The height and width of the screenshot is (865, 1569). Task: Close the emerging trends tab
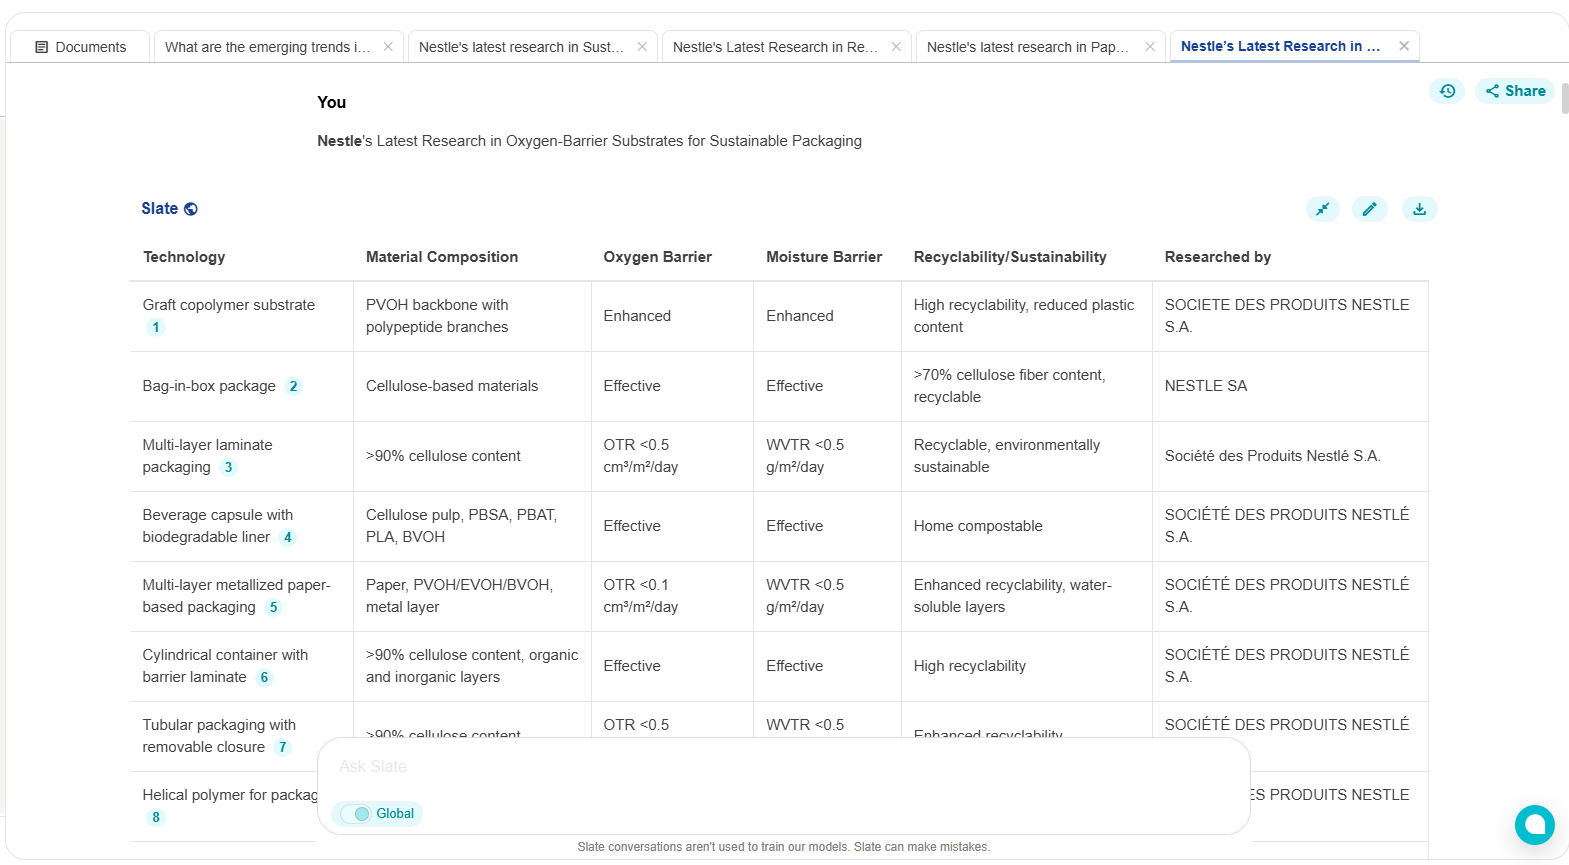coord(388,47)
